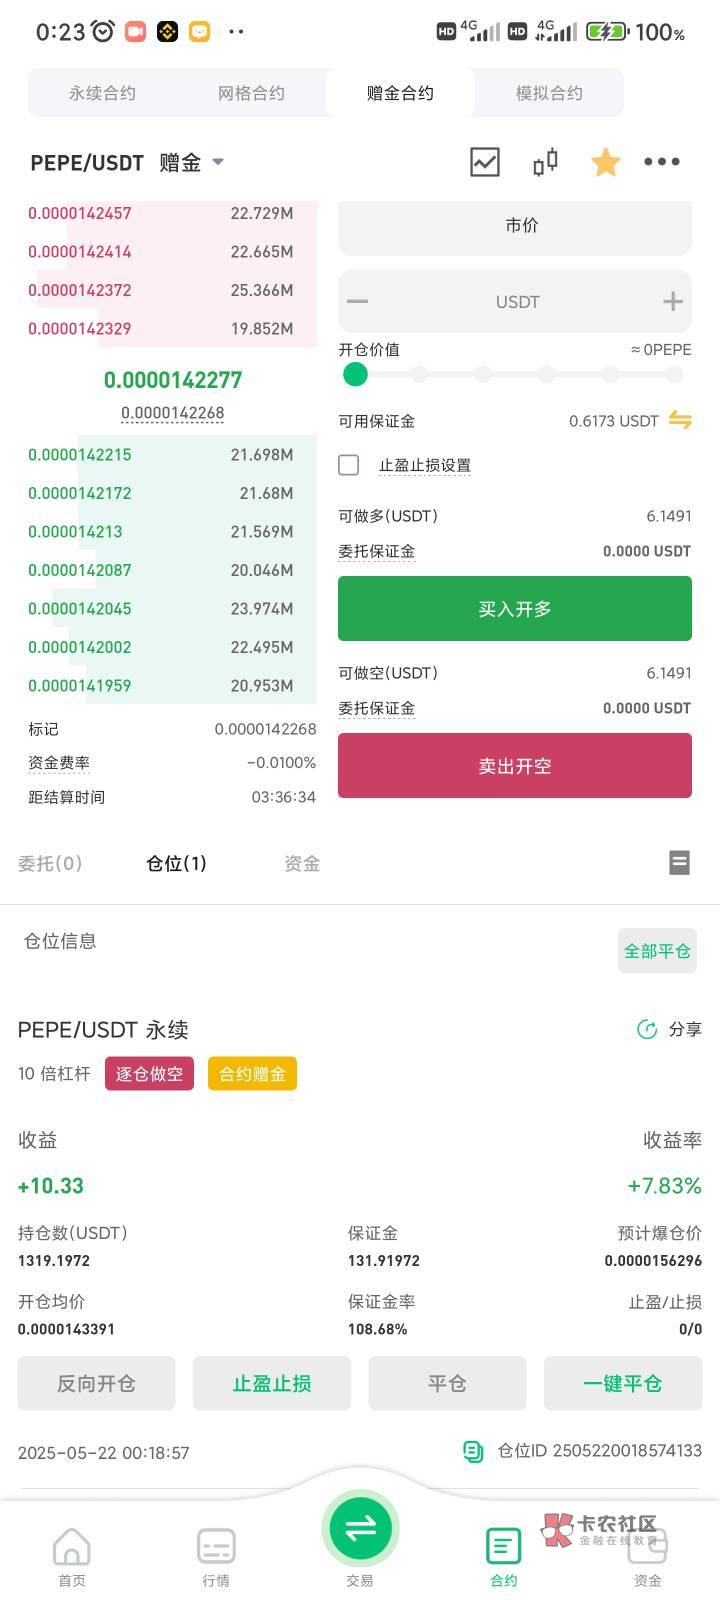Open the line chart view icon
Image resolution: width=720 pixels, height=1600 pixels.
(485, 162)
